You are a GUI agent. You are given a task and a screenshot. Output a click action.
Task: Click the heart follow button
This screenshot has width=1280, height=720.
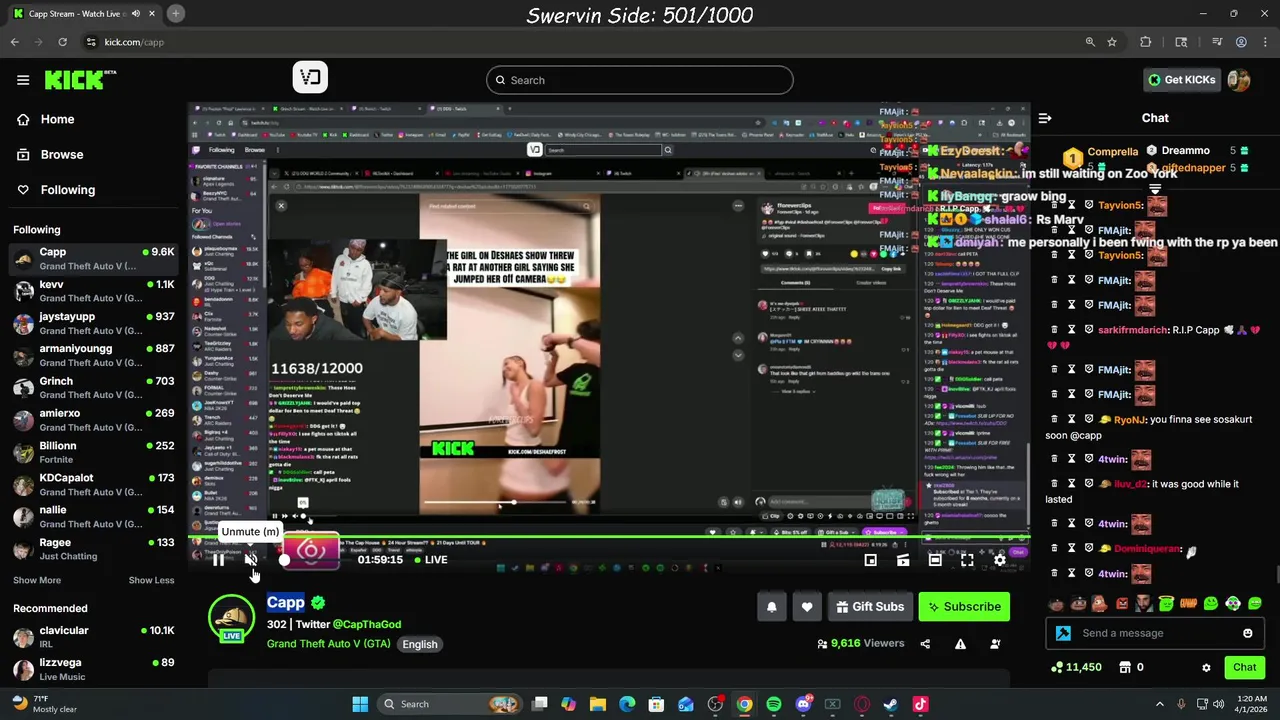pos(807,606)
